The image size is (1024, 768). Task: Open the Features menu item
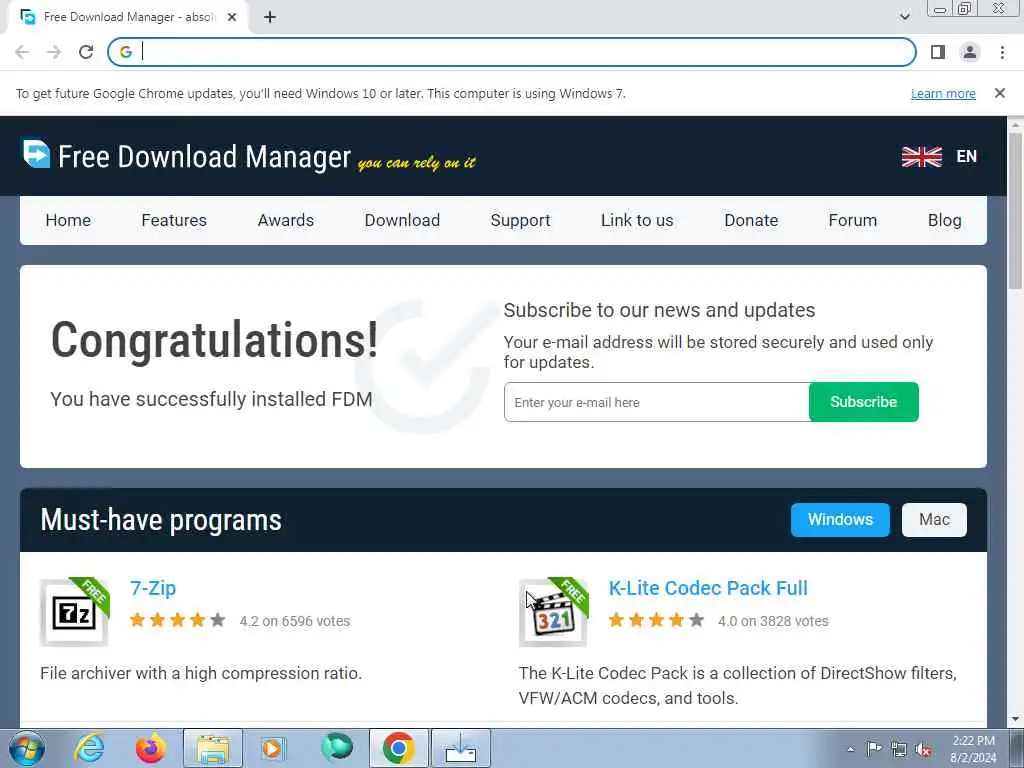(174, 220)
